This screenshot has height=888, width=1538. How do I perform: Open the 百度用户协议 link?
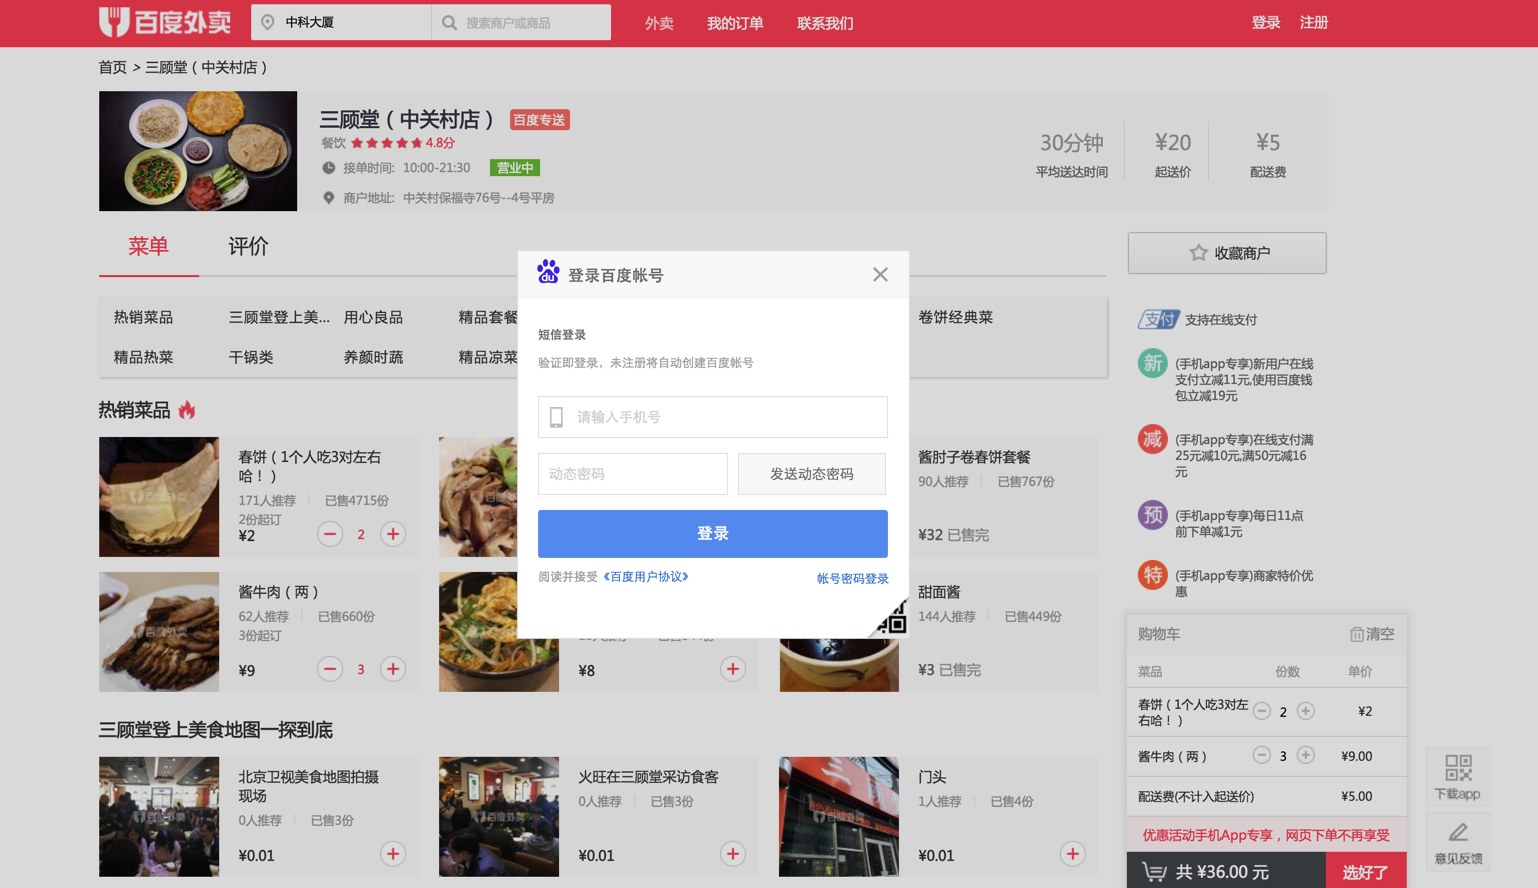646,577
